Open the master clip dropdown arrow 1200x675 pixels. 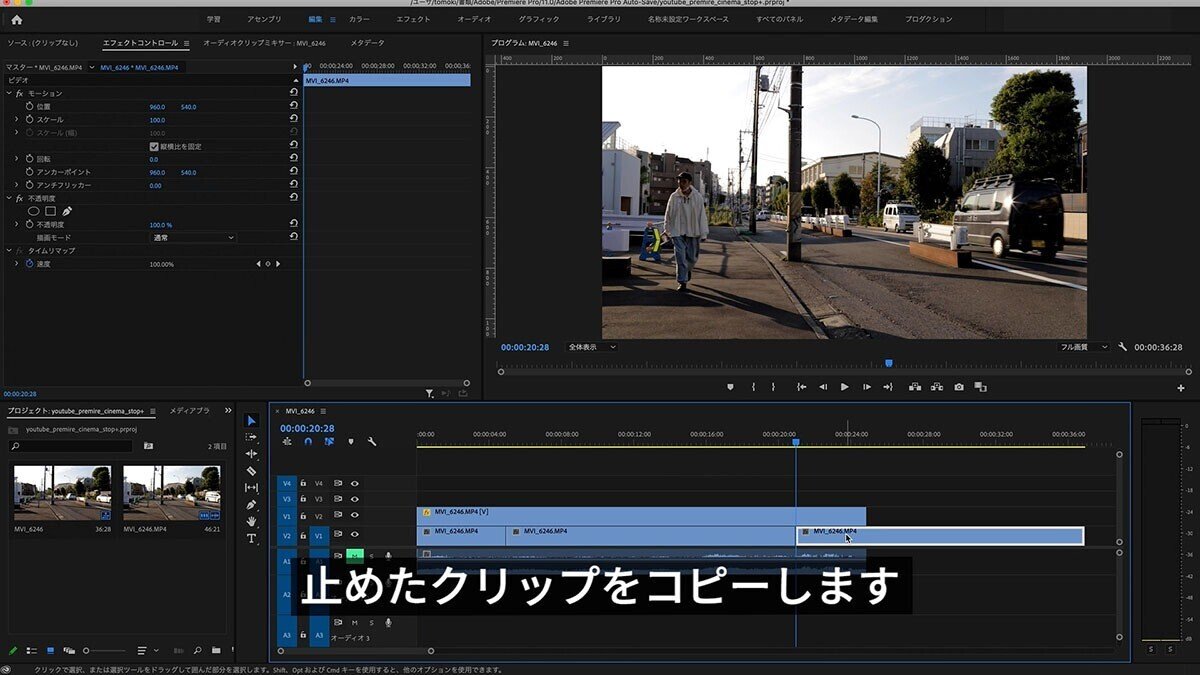coord(92,67)
